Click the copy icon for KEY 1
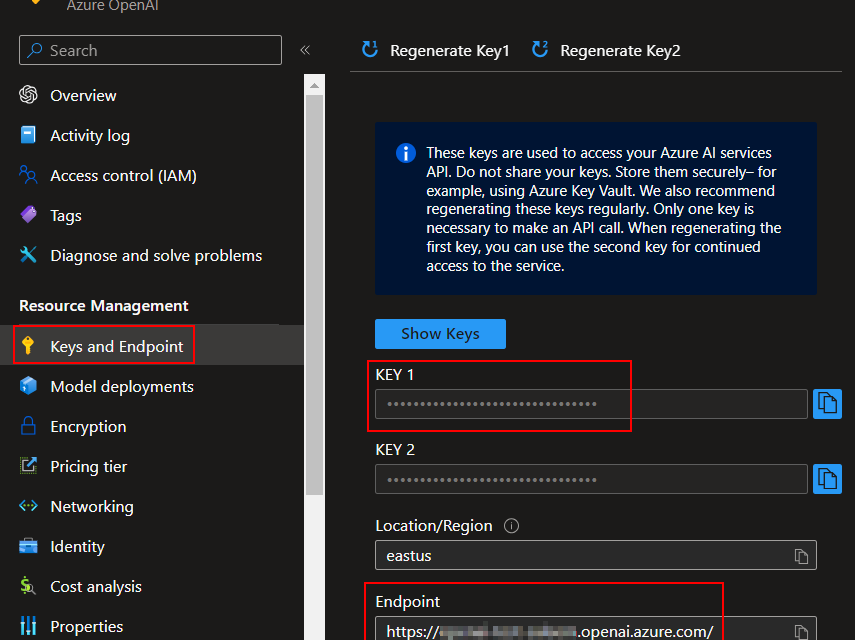This screenshot has height=640, width=855. 827,404
